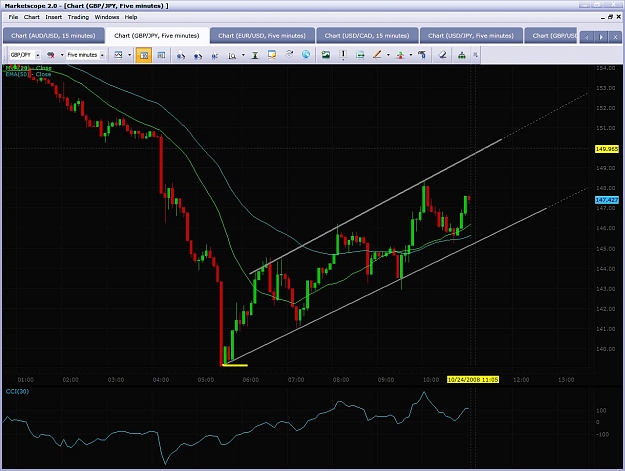Open the Help menu
This screenshot has height=471, width=625.
(131, 17)
